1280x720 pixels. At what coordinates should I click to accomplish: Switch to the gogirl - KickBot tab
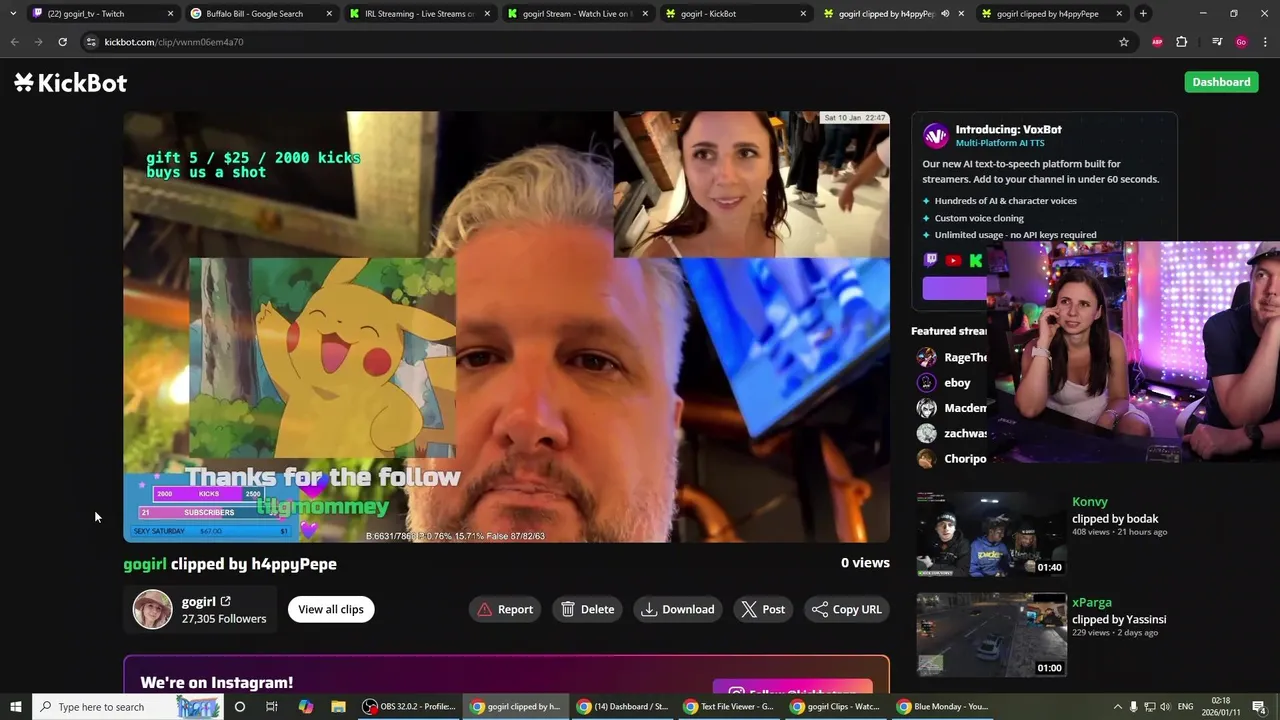(736, 14)
